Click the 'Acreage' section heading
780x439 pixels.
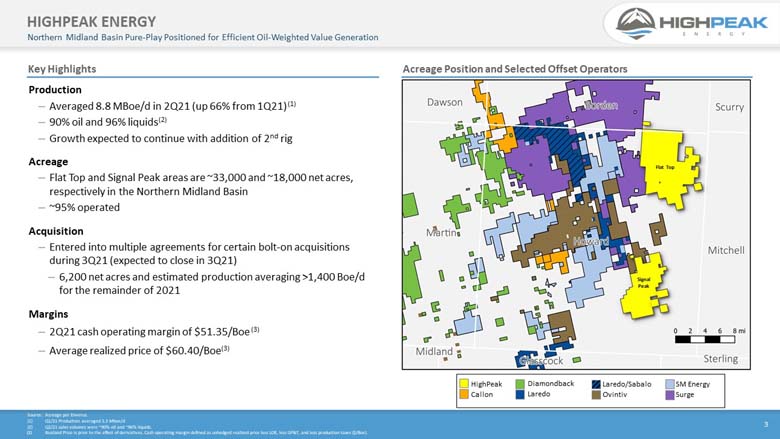point(48,162)
